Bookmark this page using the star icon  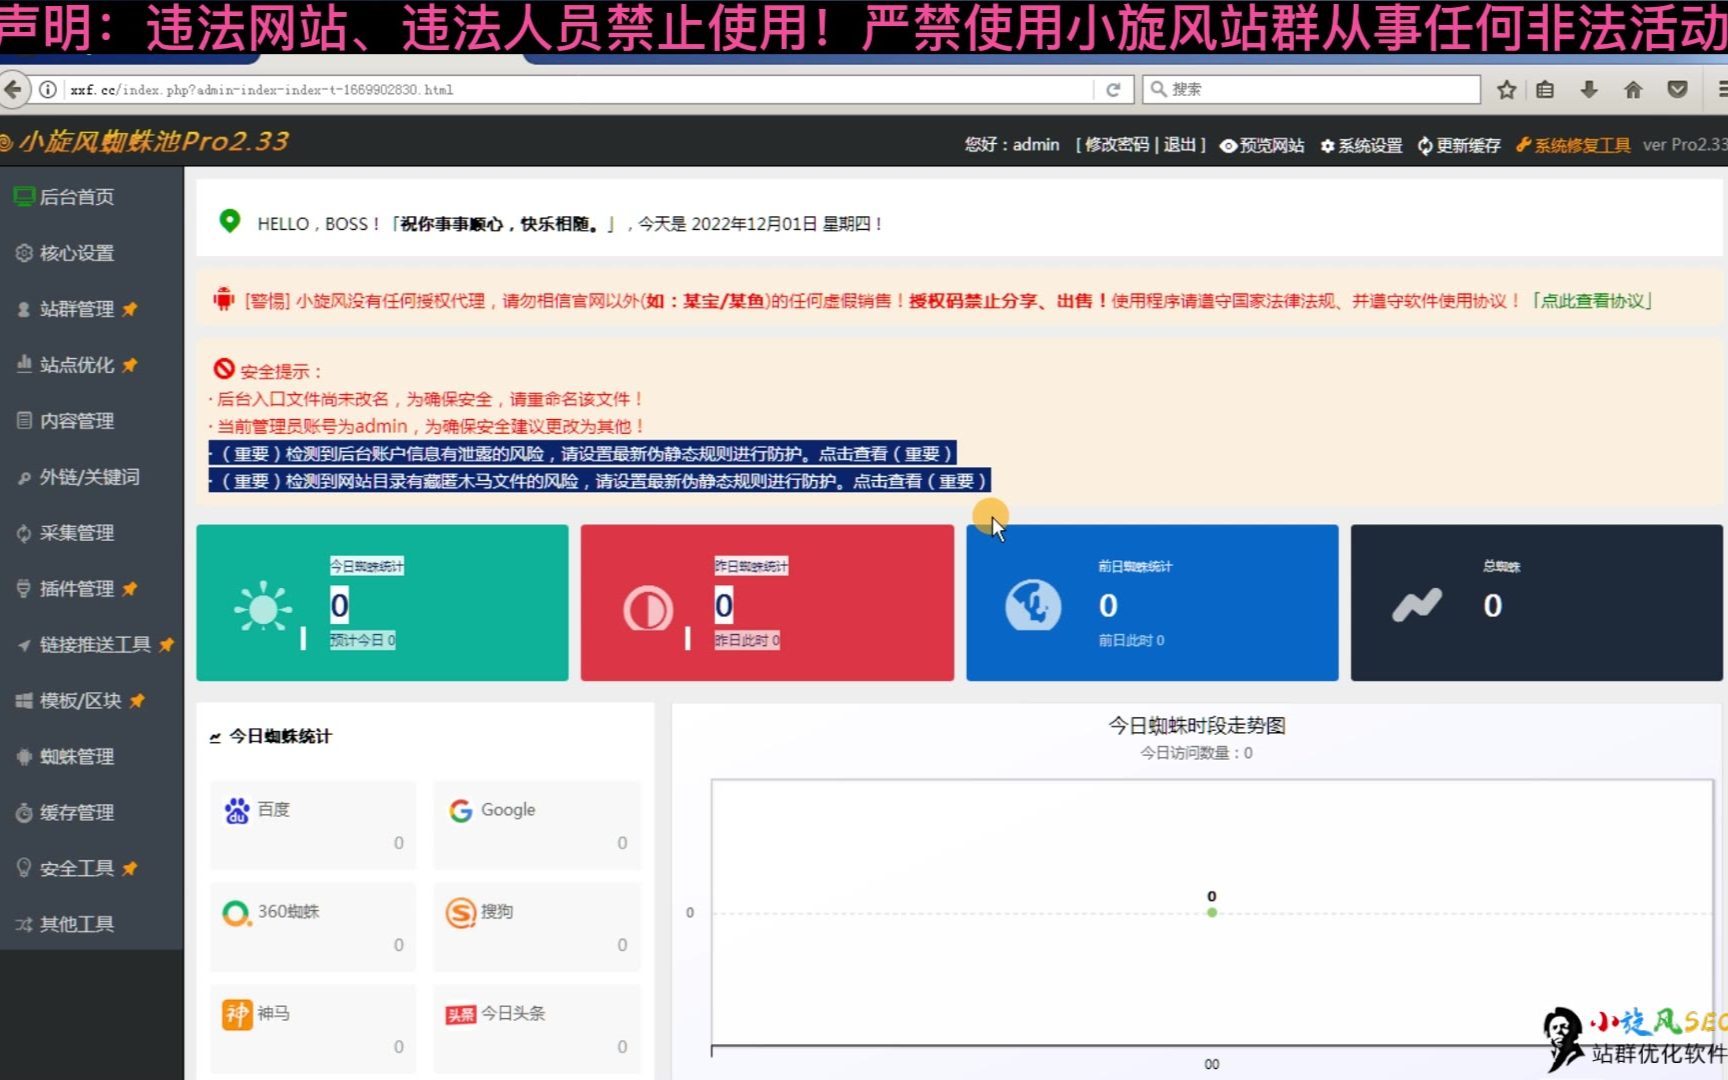pos(1506,90)
